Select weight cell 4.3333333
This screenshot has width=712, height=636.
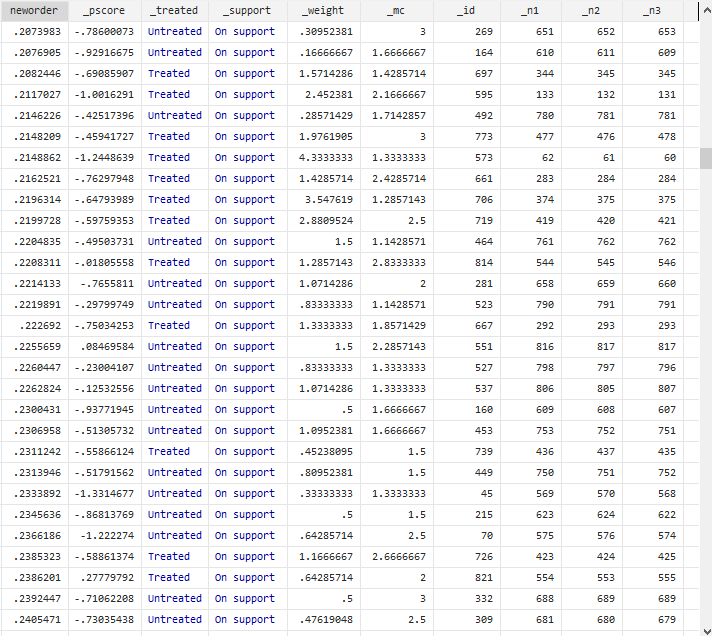tap(324, 158)
